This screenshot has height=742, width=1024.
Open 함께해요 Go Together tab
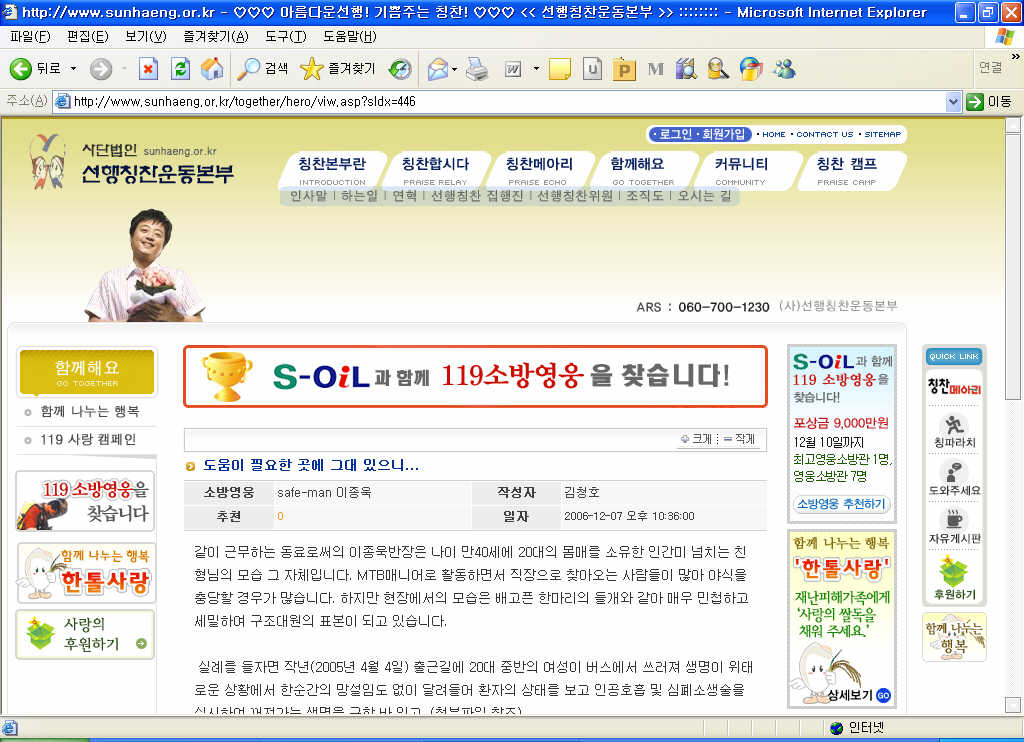tap(643, 170)
